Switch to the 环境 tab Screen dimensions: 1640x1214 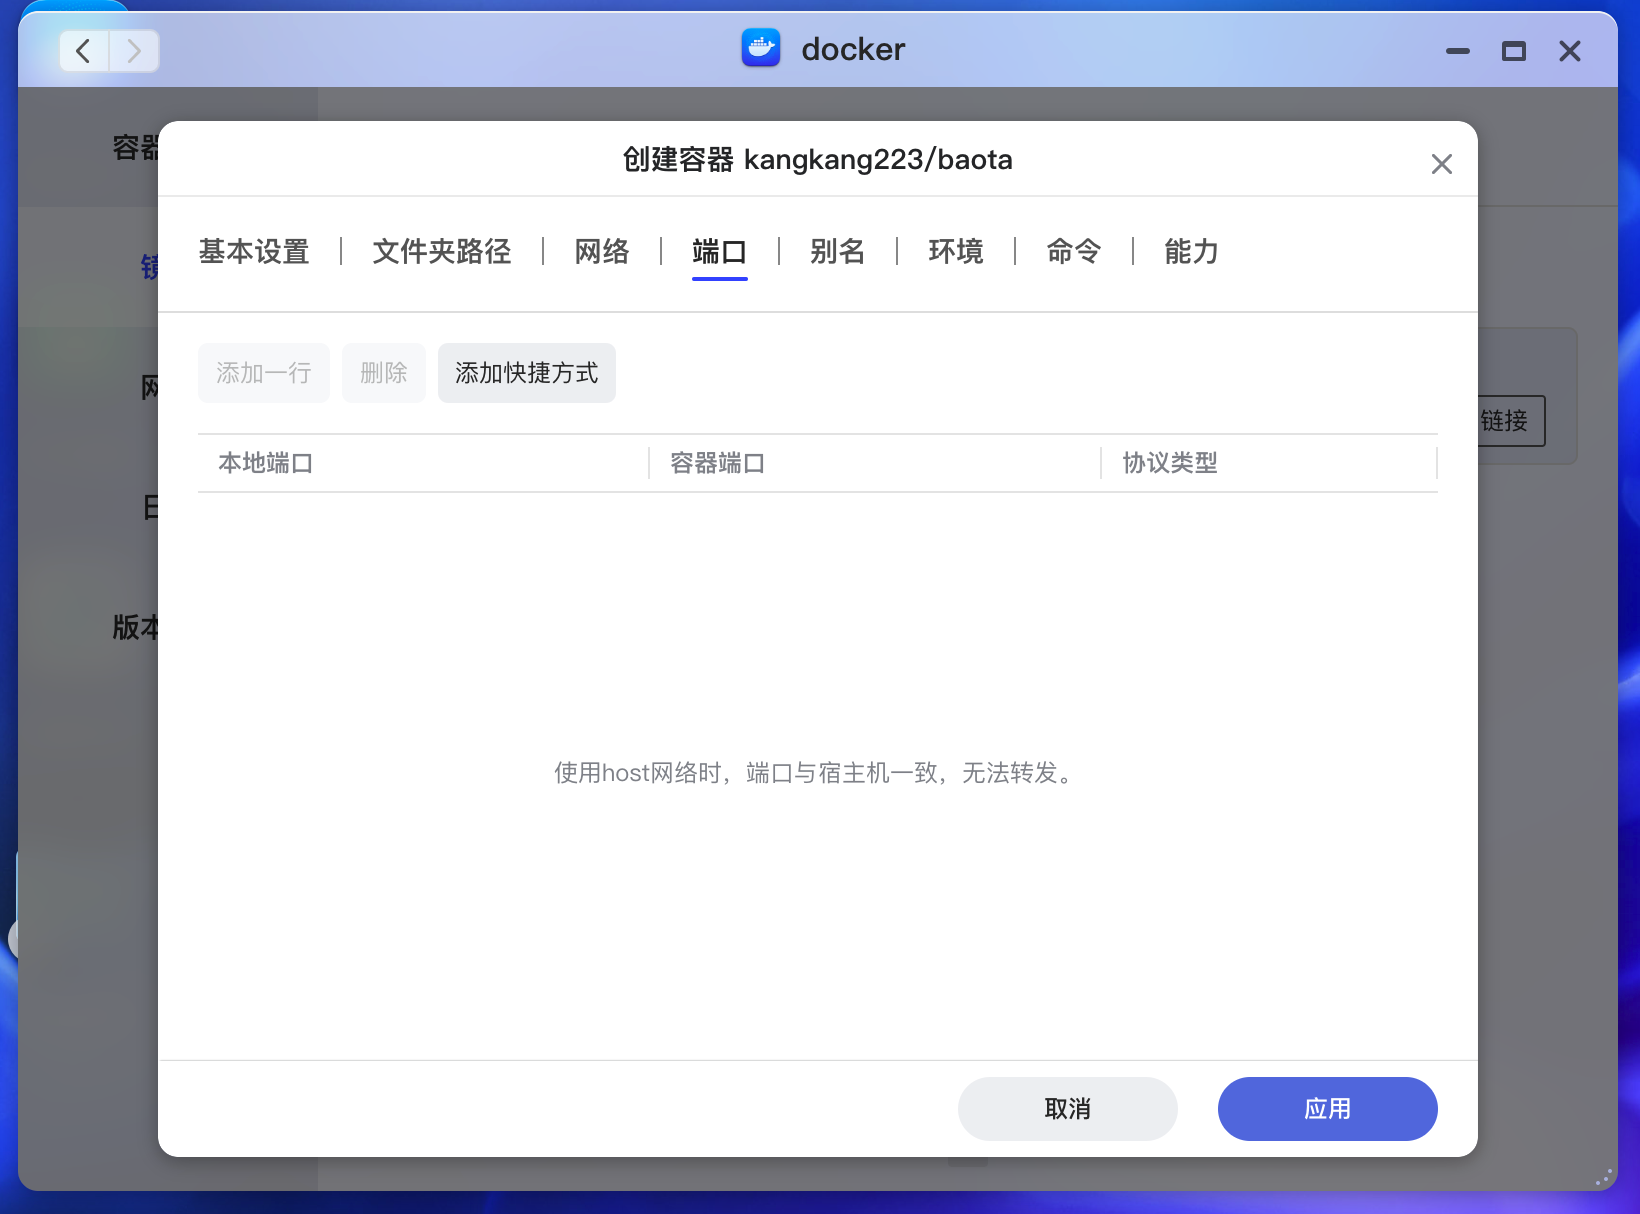pyautogui.click(x=956, y=251)
